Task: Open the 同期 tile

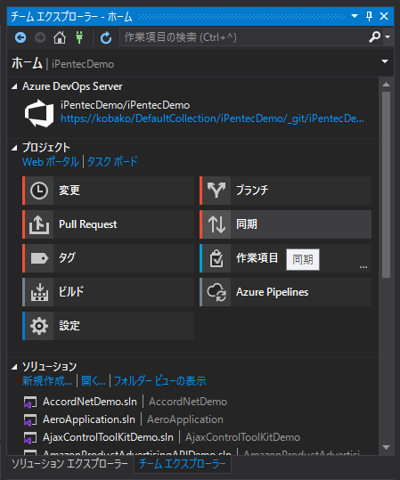Action: pyautogui.click(x=285, y=224)
